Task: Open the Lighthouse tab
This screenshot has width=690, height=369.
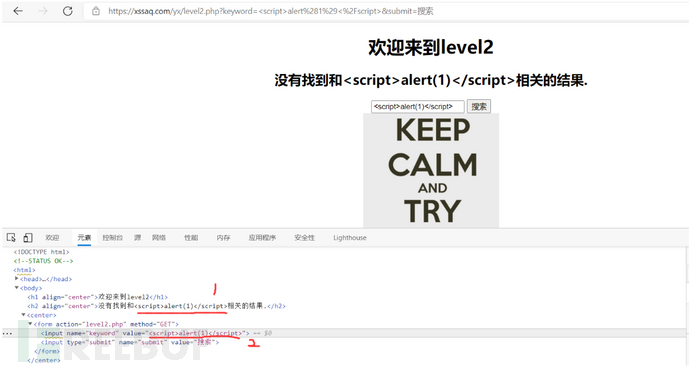Action: pos(350,237)
